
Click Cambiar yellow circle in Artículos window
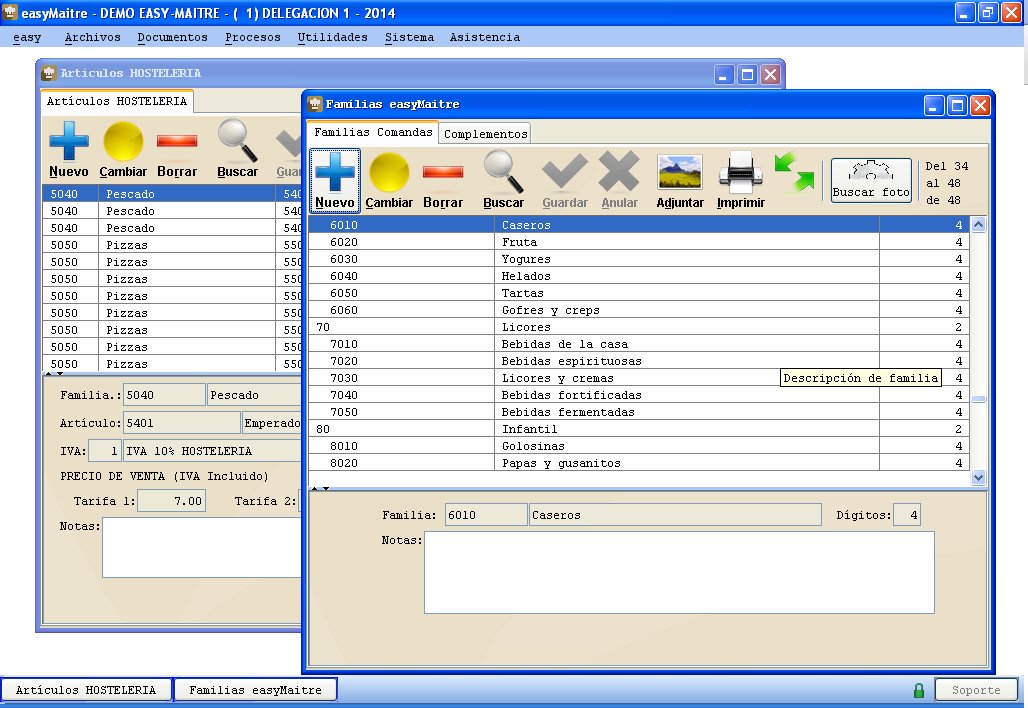pos(123,149)
